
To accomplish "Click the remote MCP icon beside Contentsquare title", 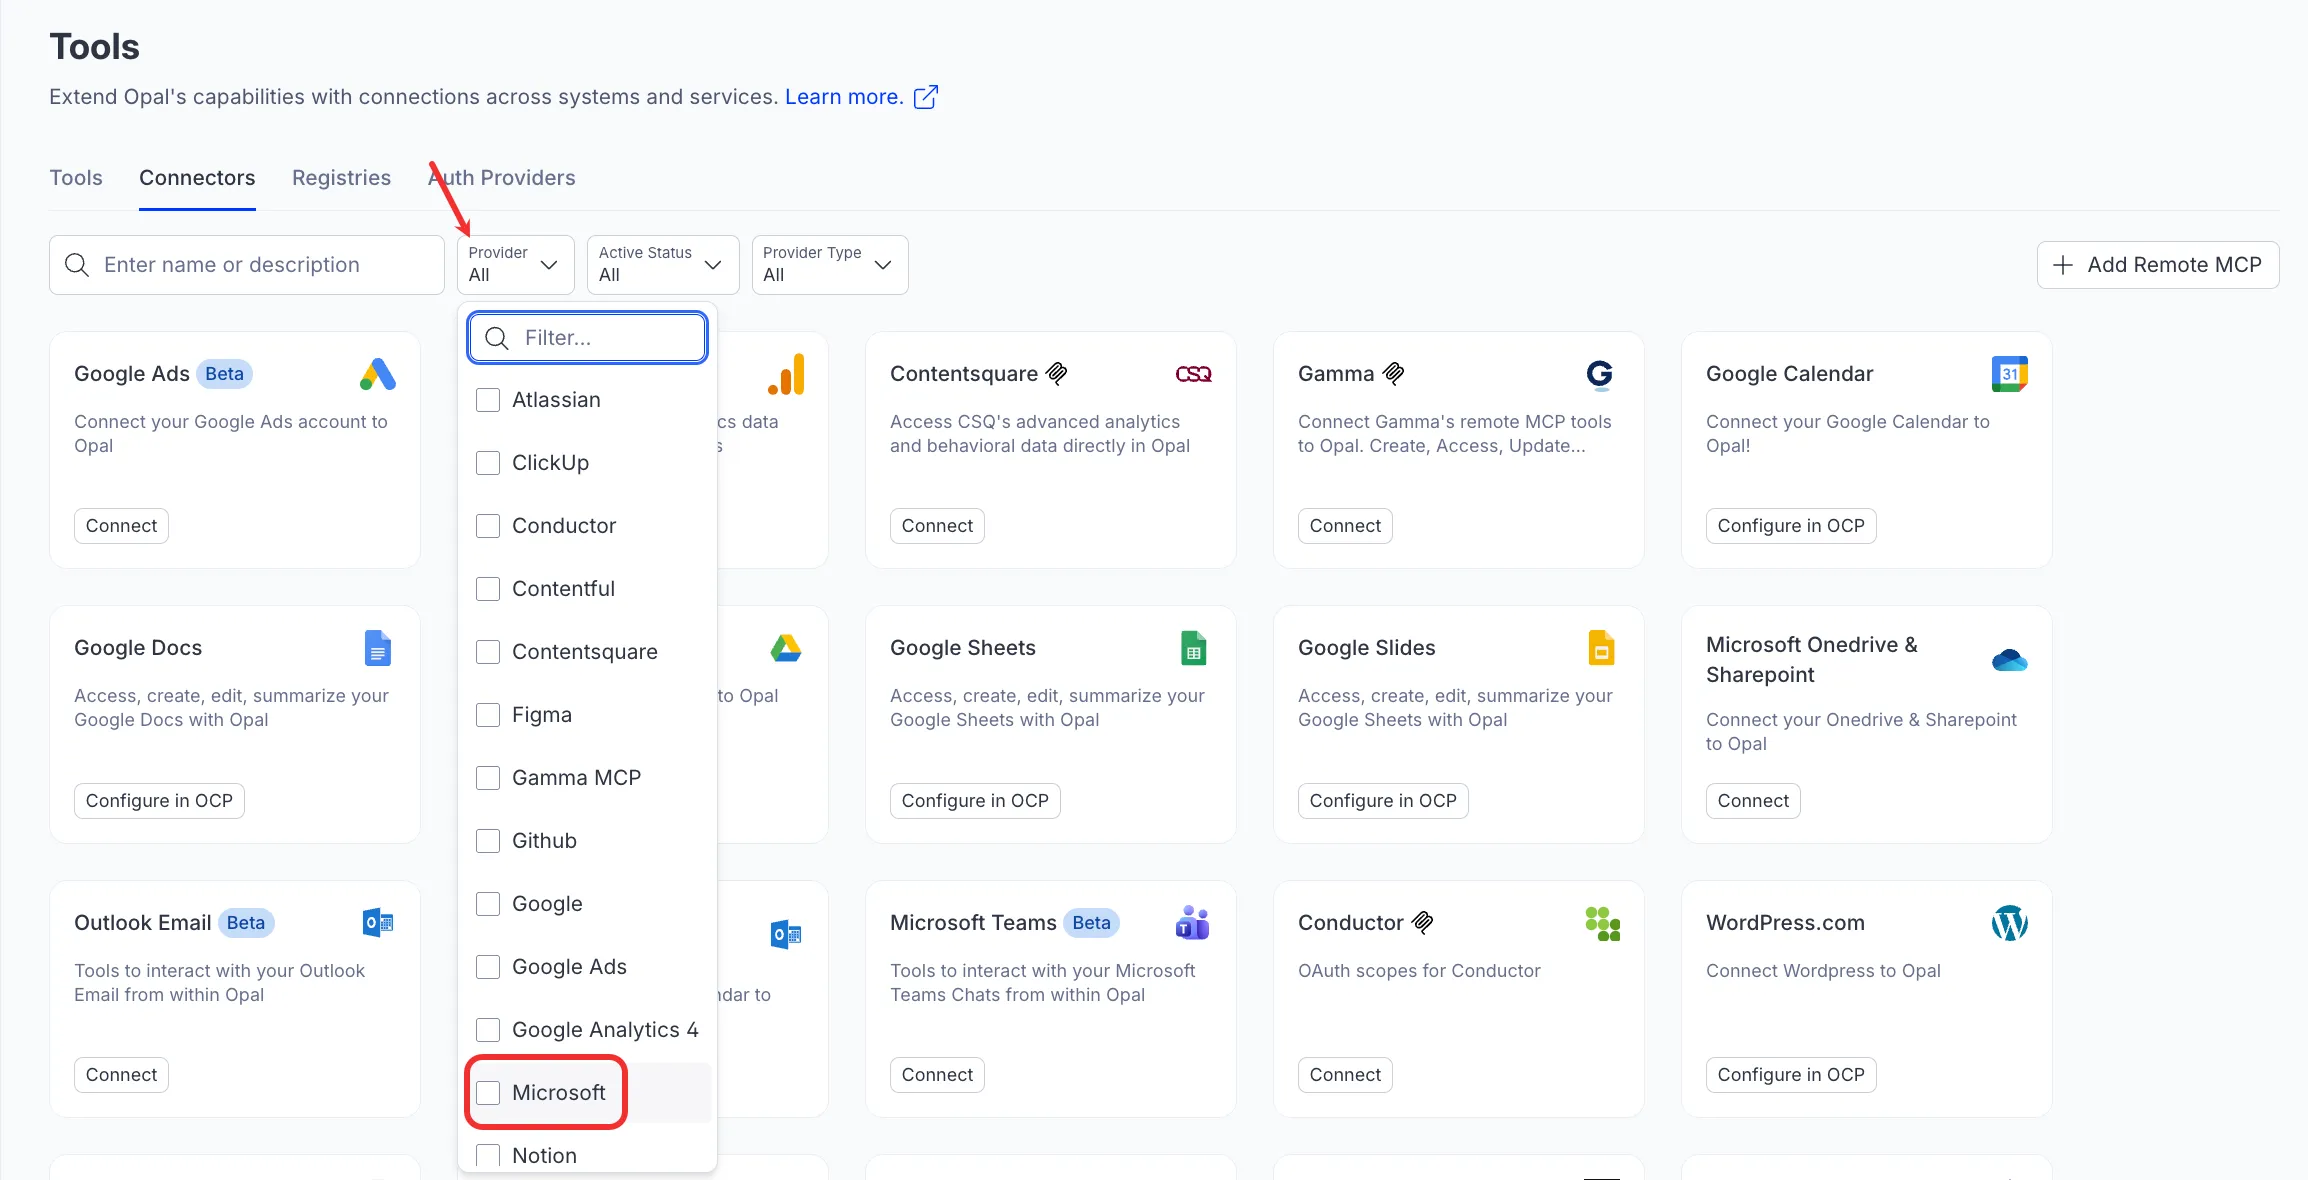I will tap(1057, 374).
